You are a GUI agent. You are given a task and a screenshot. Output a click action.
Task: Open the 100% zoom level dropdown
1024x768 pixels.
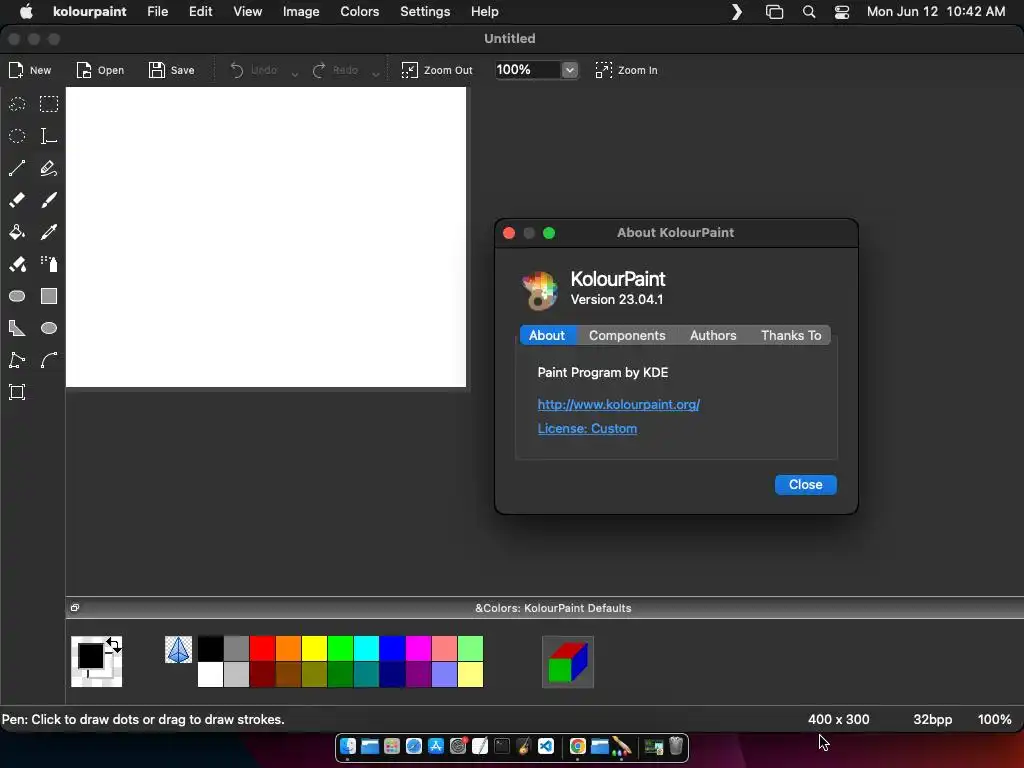coord(569,70)
